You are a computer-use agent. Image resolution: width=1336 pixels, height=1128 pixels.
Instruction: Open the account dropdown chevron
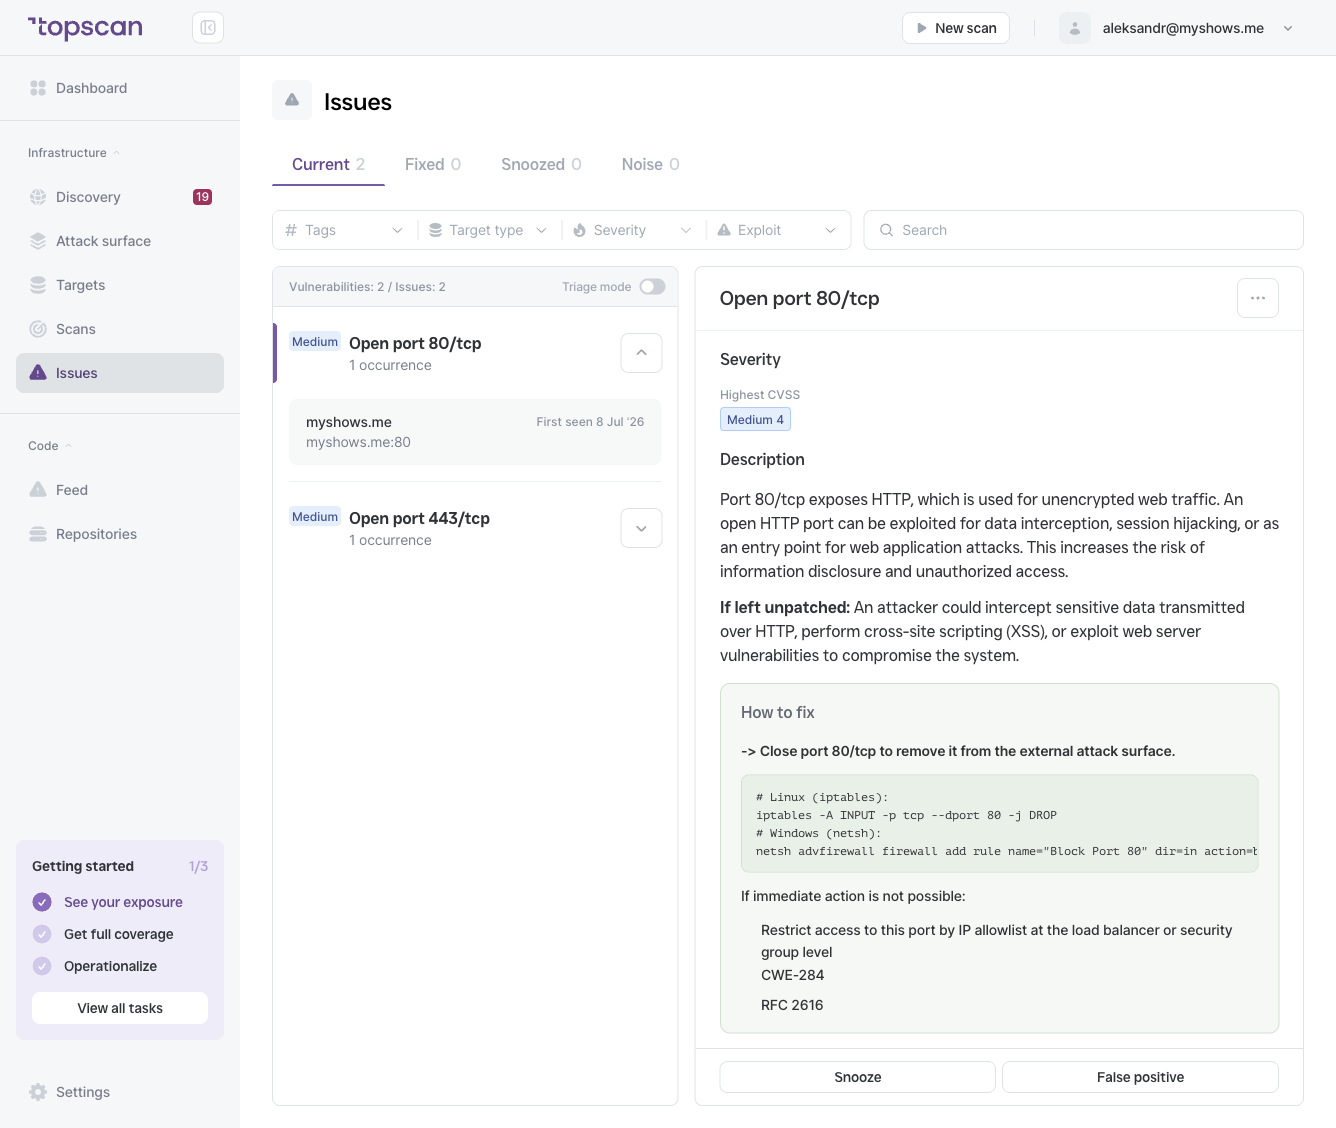pyautogui.click(x=1288, y=29)
